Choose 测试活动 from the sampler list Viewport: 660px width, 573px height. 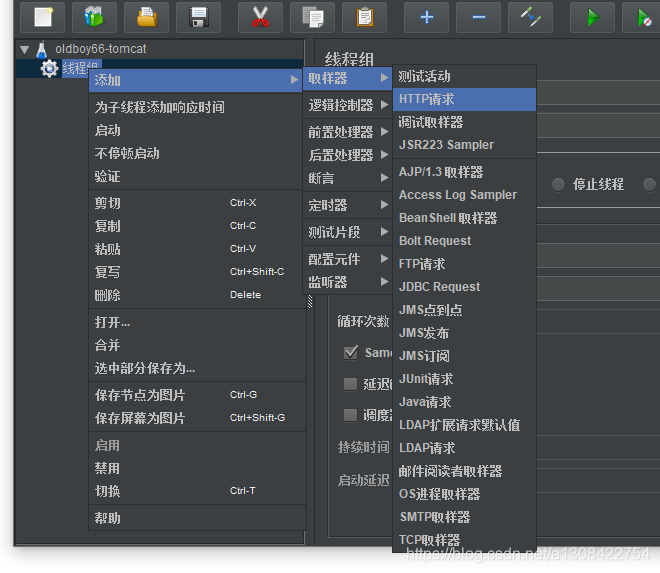464,77
